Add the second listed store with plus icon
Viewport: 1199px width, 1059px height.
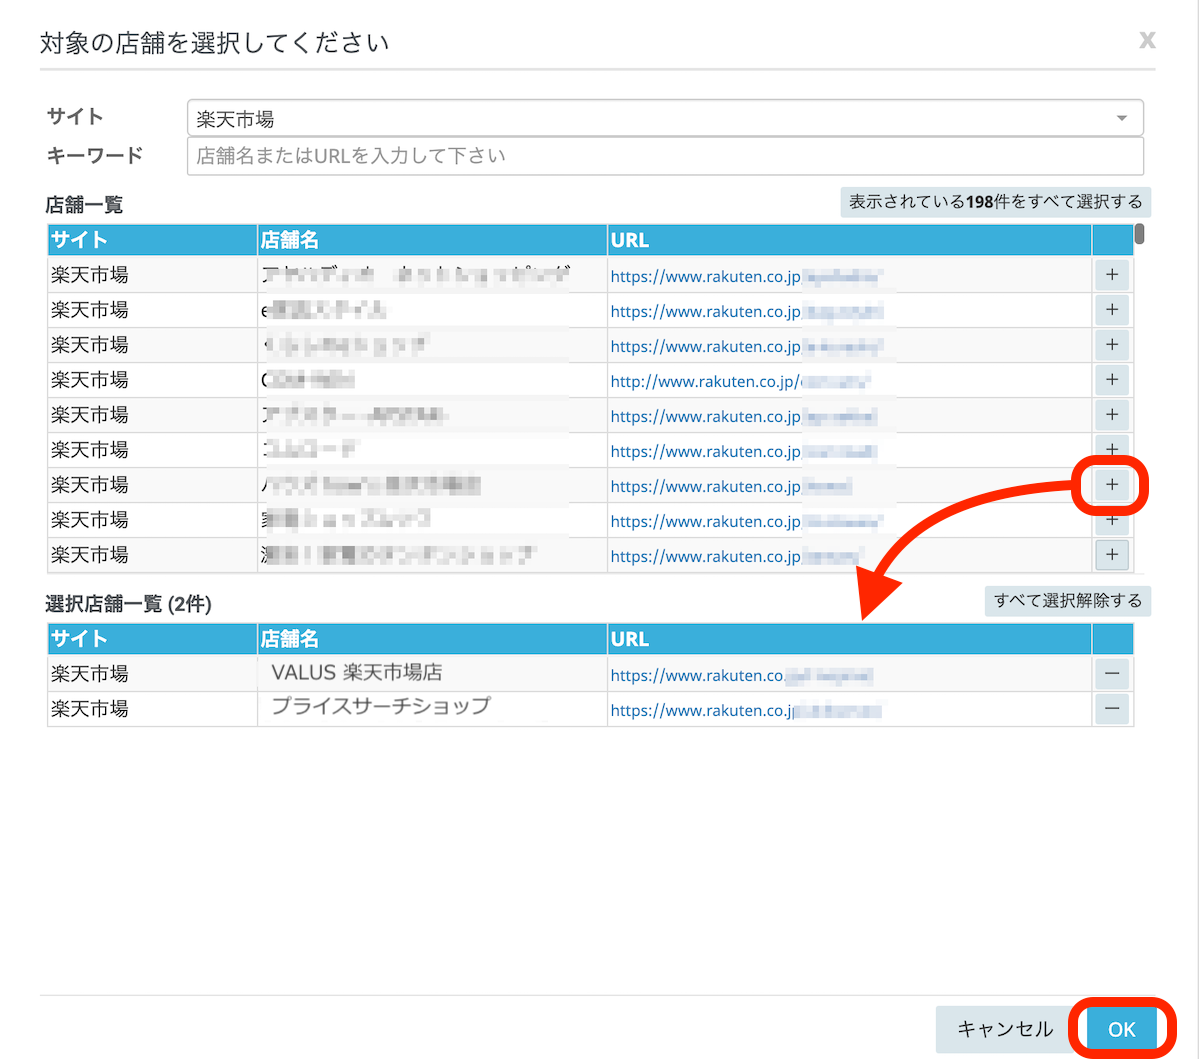1111,310
